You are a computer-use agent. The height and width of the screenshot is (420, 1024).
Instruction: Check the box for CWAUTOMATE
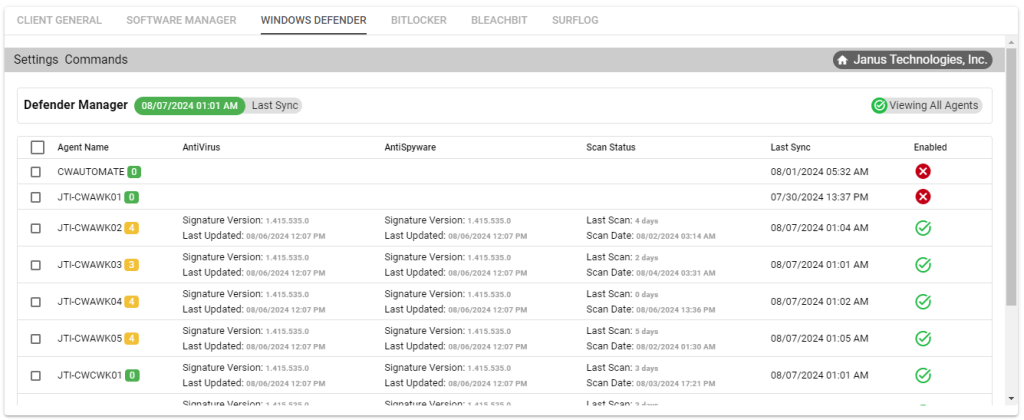point(36,172)
